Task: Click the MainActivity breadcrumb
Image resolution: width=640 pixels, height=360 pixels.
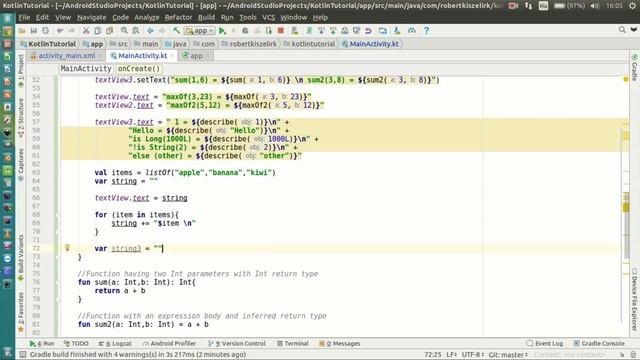Action: point(86,69)
